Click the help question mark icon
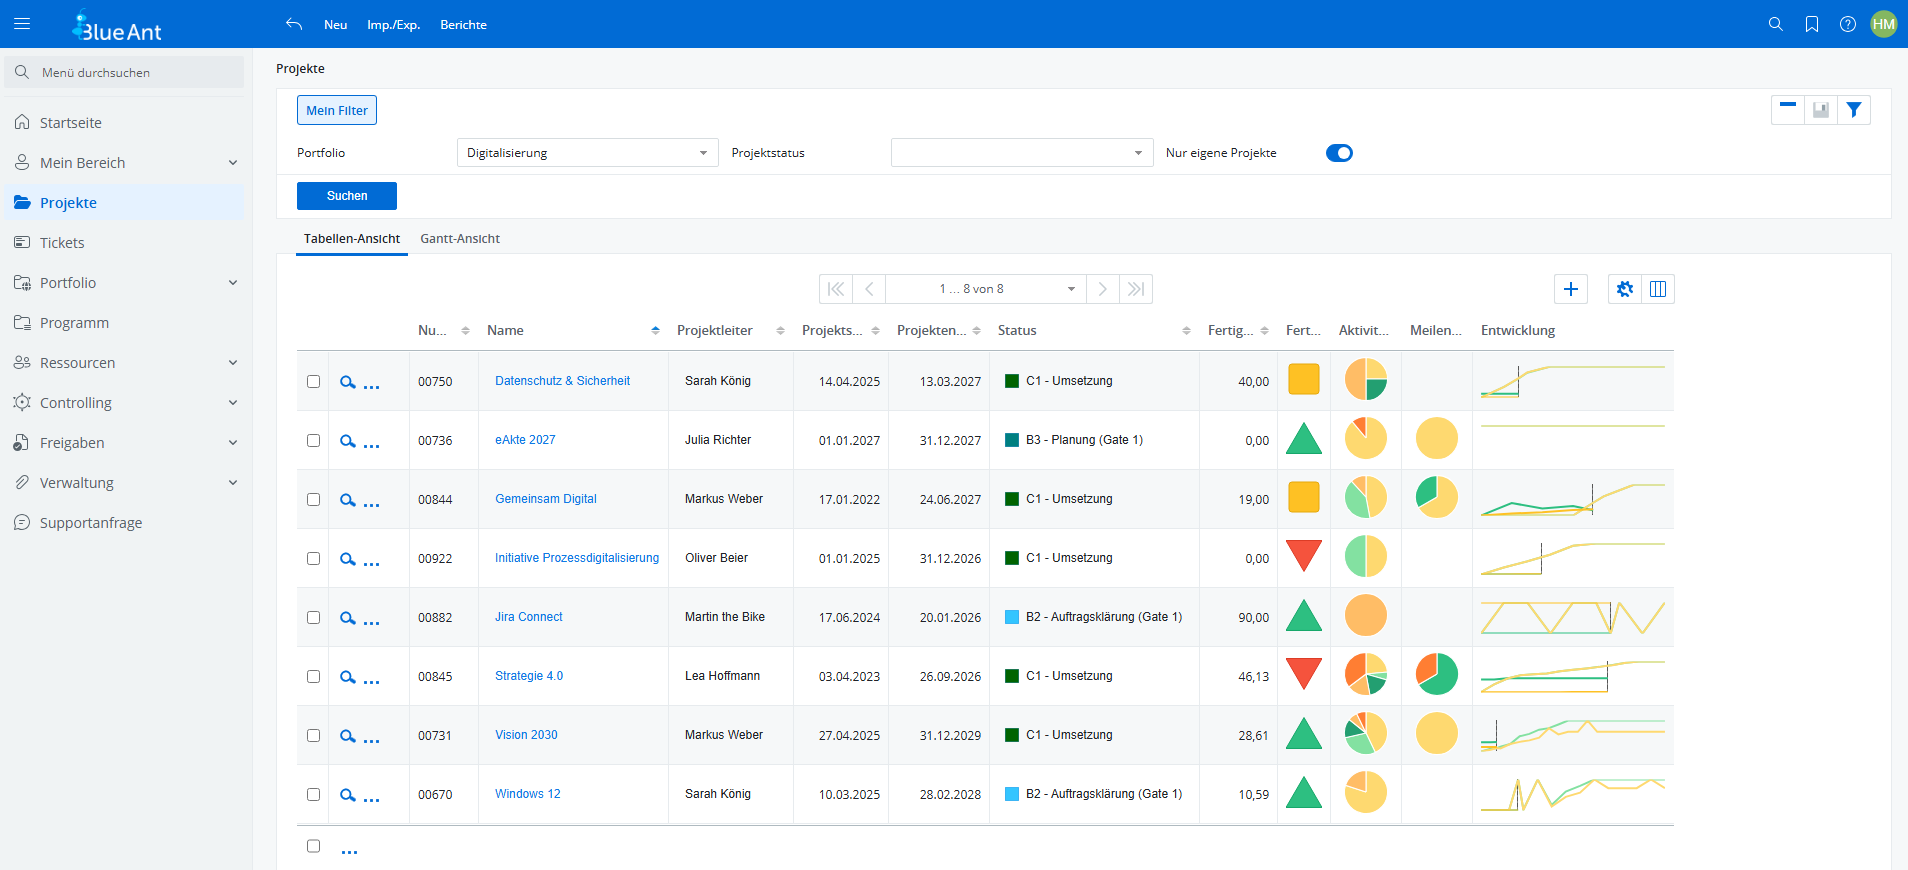1908x870 pixels. coord(1848,24)
